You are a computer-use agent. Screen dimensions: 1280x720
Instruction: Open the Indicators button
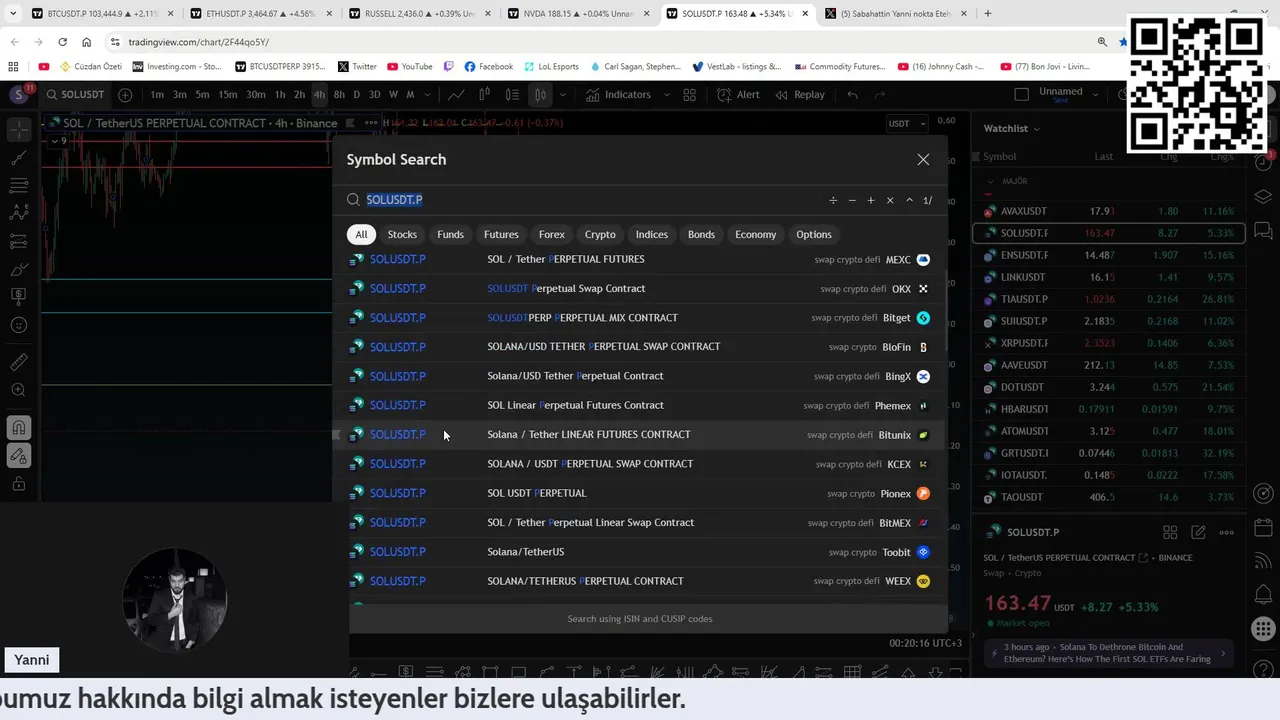(x=618, y=95)
